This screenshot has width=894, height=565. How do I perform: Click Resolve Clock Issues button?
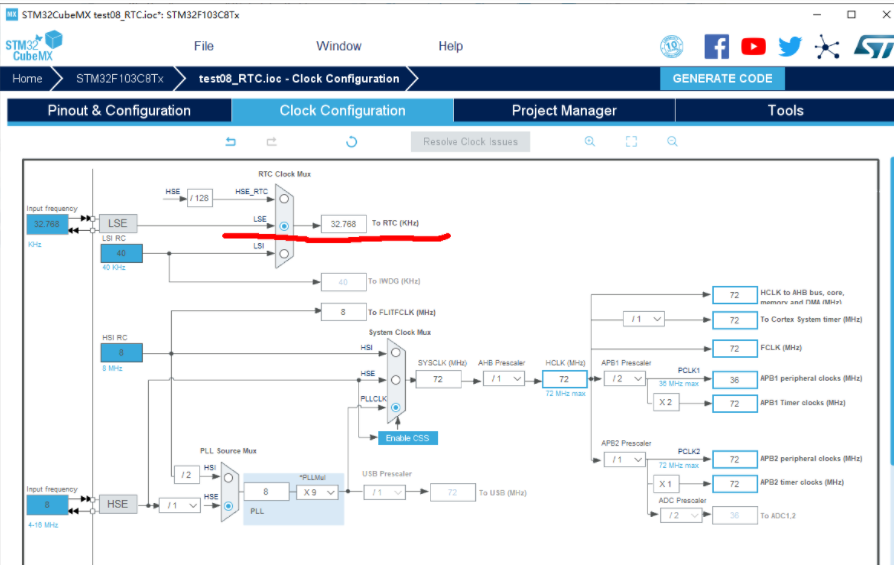coord(470,142)
